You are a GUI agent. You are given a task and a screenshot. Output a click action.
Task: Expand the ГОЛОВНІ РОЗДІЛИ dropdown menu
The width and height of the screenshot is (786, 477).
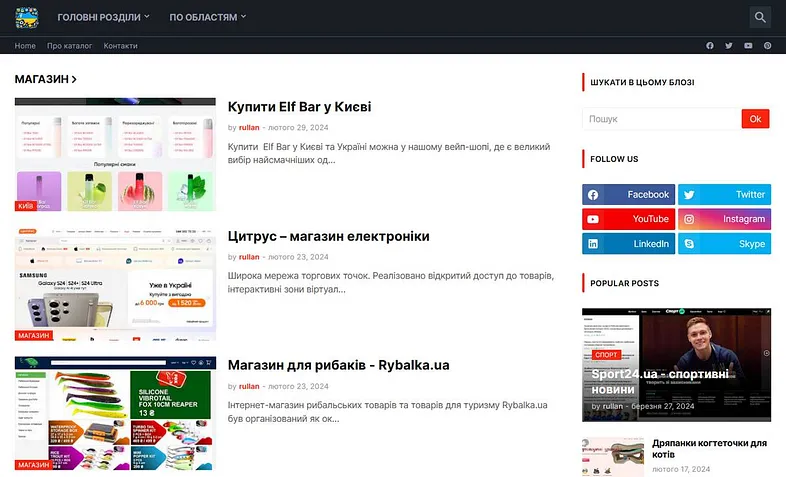[x=103, y=17]
